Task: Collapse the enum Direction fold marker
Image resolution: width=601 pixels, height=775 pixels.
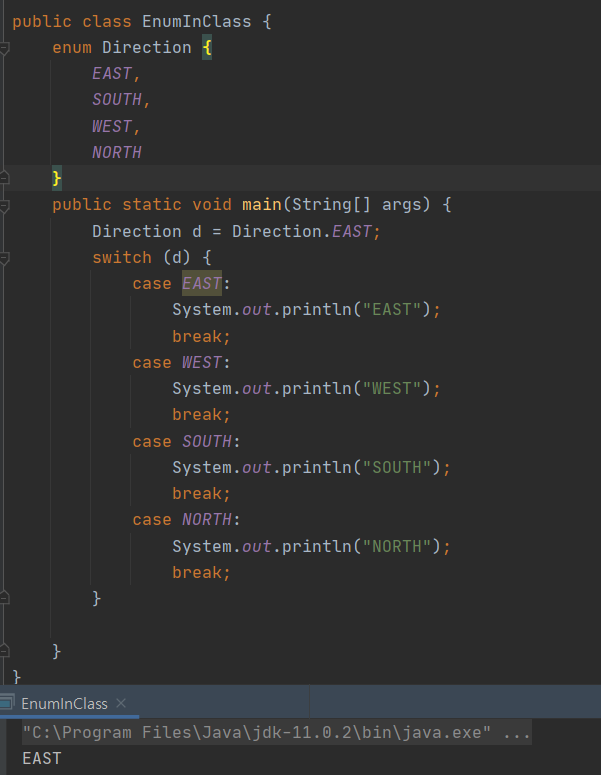Action: [4, 48]
